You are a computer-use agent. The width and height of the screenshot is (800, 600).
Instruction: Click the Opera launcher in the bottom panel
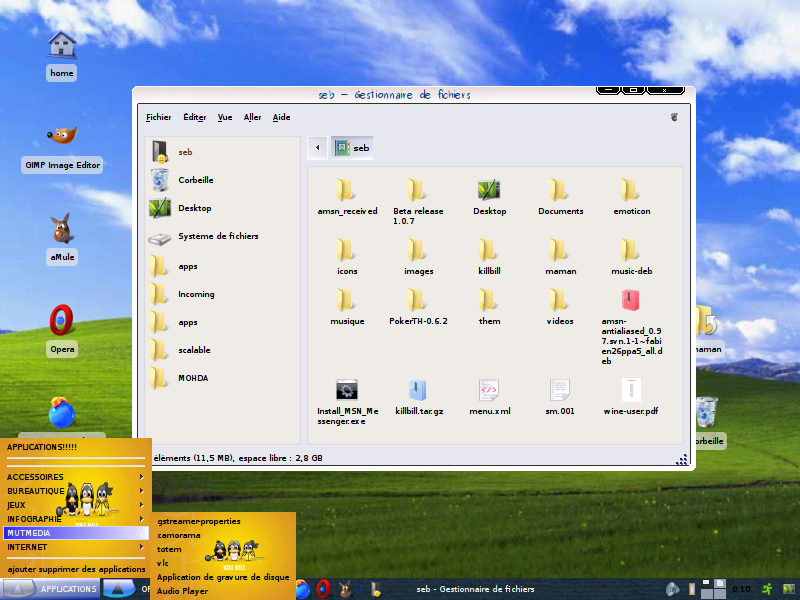click(x=323, y=589)
